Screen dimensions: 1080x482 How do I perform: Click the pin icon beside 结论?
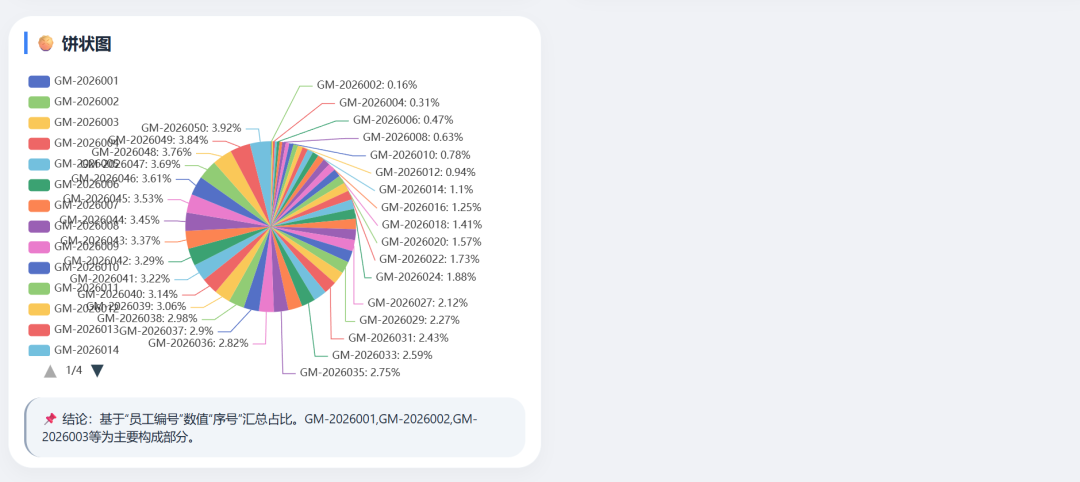point(50,419)
